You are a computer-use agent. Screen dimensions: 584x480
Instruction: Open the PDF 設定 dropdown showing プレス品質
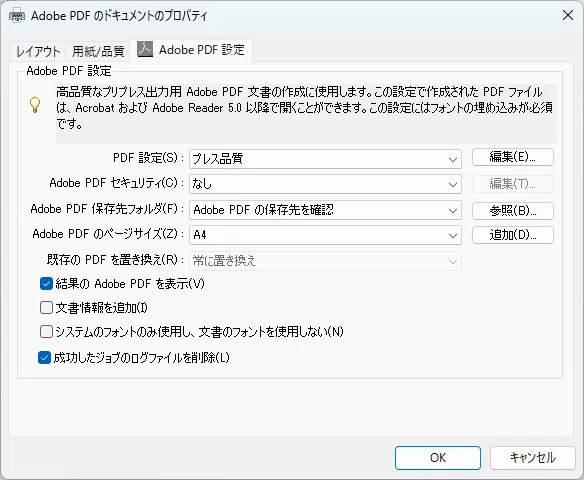[325, 159]
